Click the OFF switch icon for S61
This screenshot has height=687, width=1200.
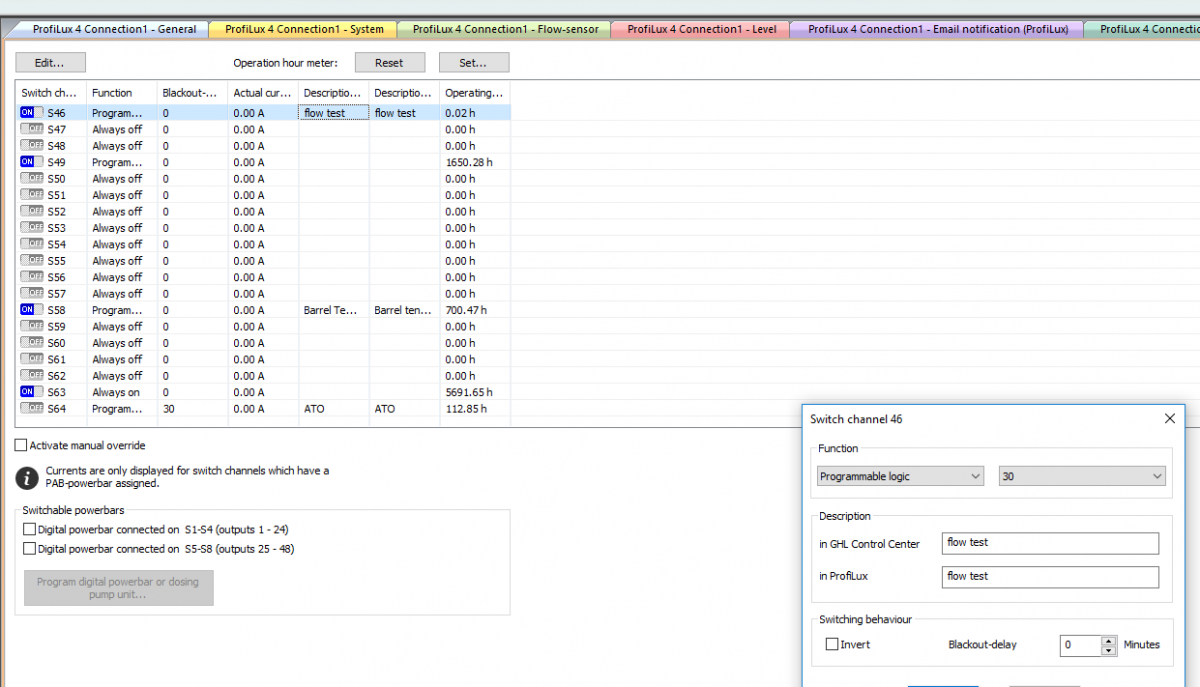coord(32,359)
